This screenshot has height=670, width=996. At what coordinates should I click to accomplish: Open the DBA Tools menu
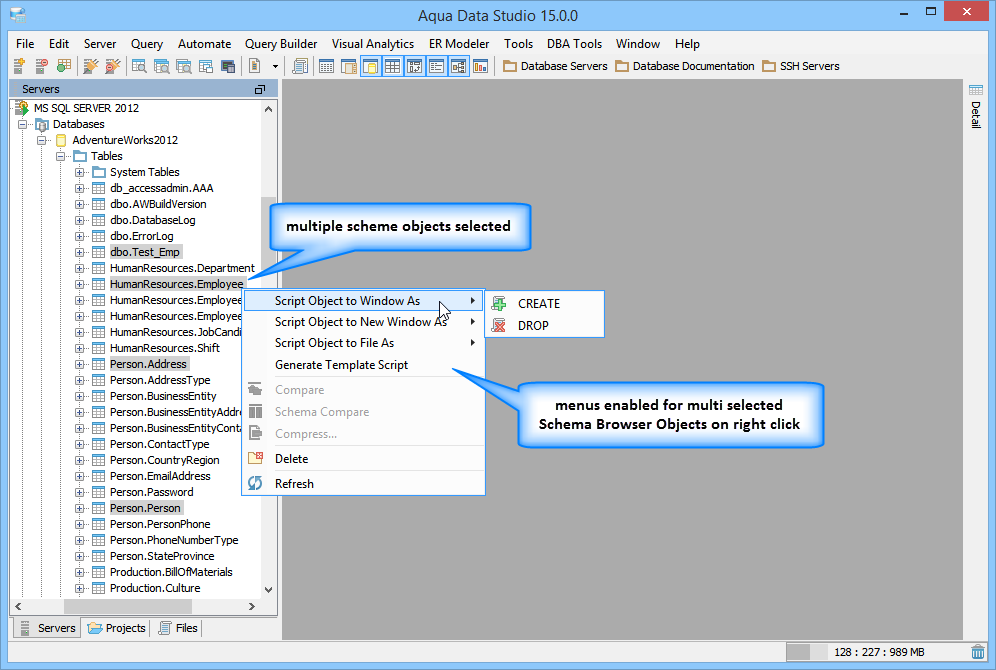pyautogui.click(x=574, y=44)
